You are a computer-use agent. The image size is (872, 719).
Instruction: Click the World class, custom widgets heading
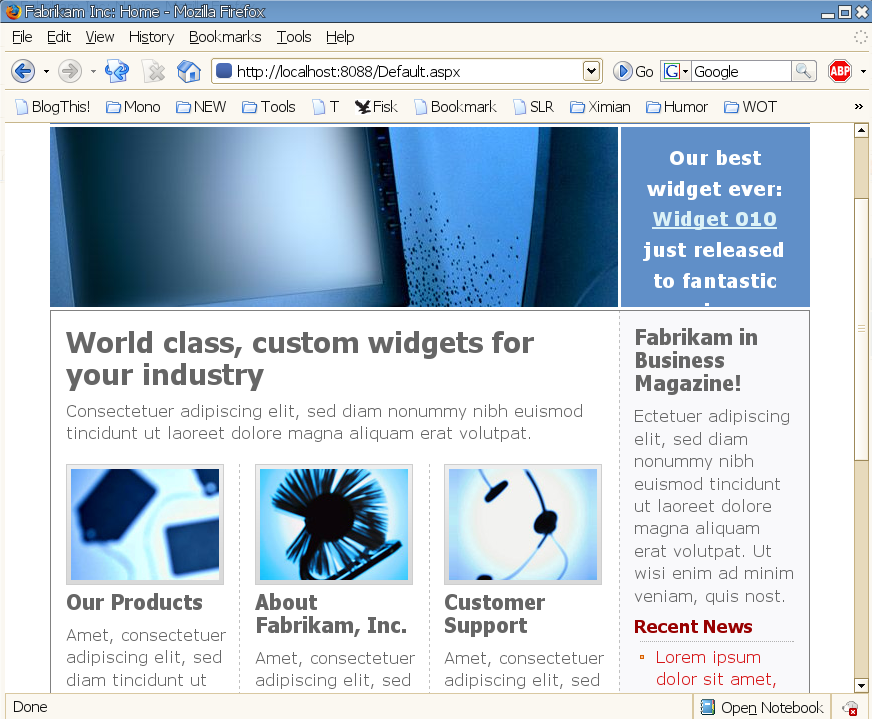[x=300, y=359]
